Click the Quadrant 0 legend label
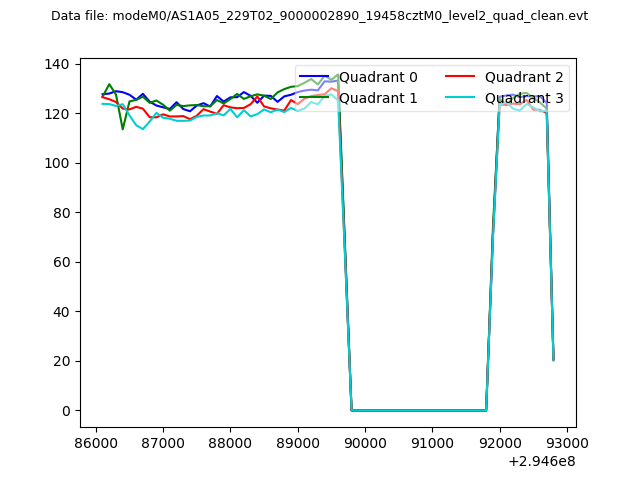The width and height of the screenshot is (640, 480). 378,77
